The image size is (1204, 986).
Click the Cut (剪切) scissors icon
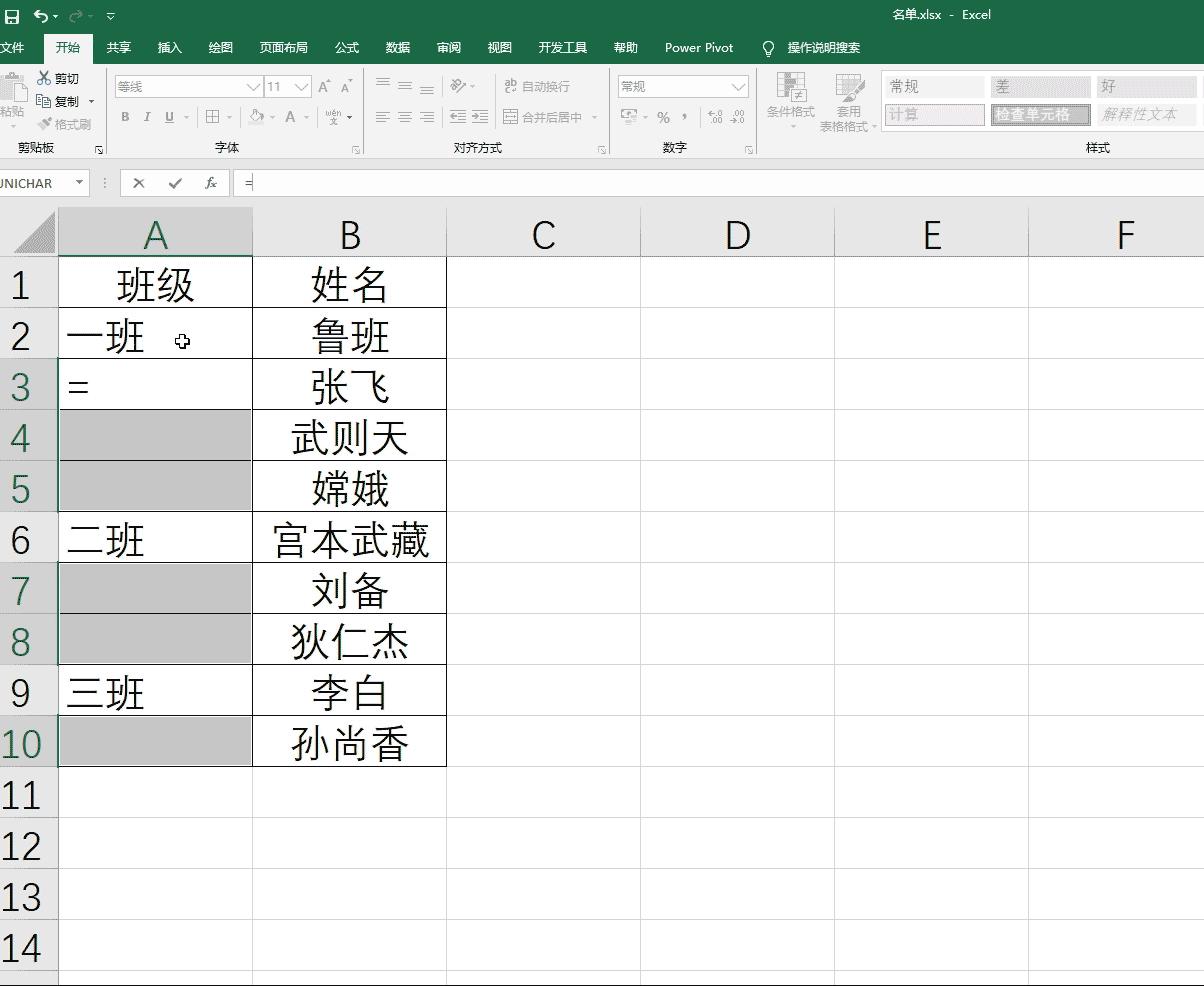pyautogui.click(x=45, y=78)
